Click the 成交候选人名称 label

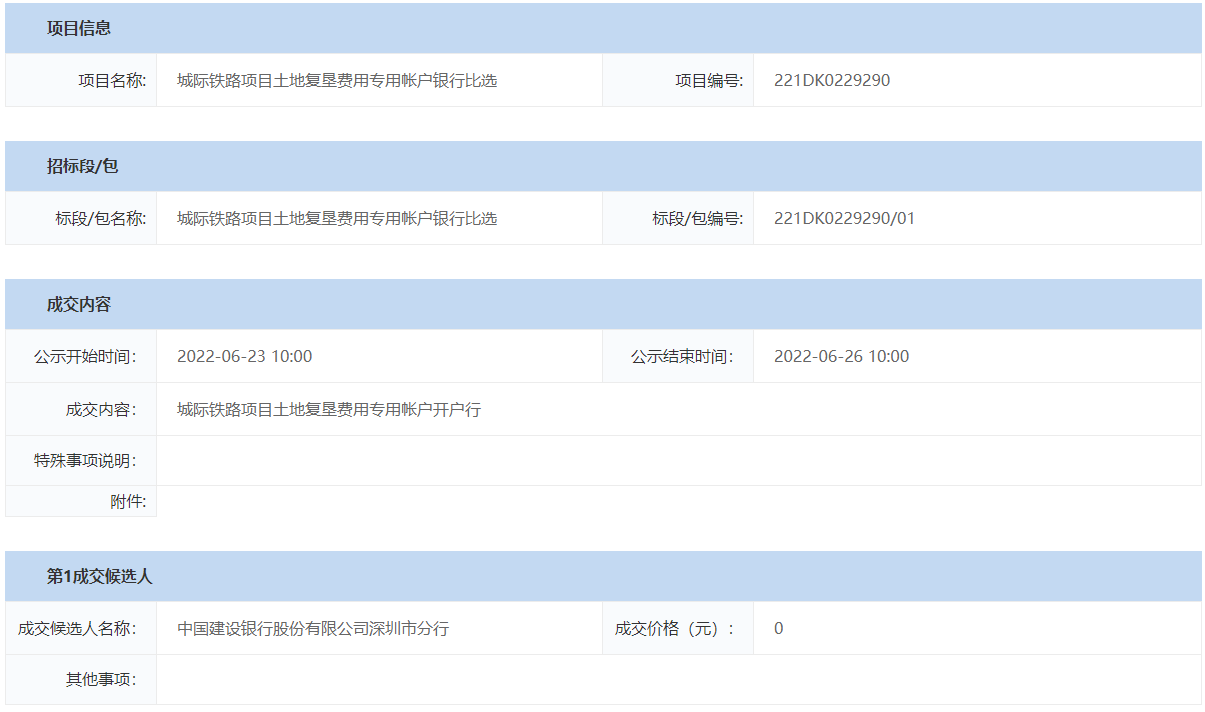point(77,628)
